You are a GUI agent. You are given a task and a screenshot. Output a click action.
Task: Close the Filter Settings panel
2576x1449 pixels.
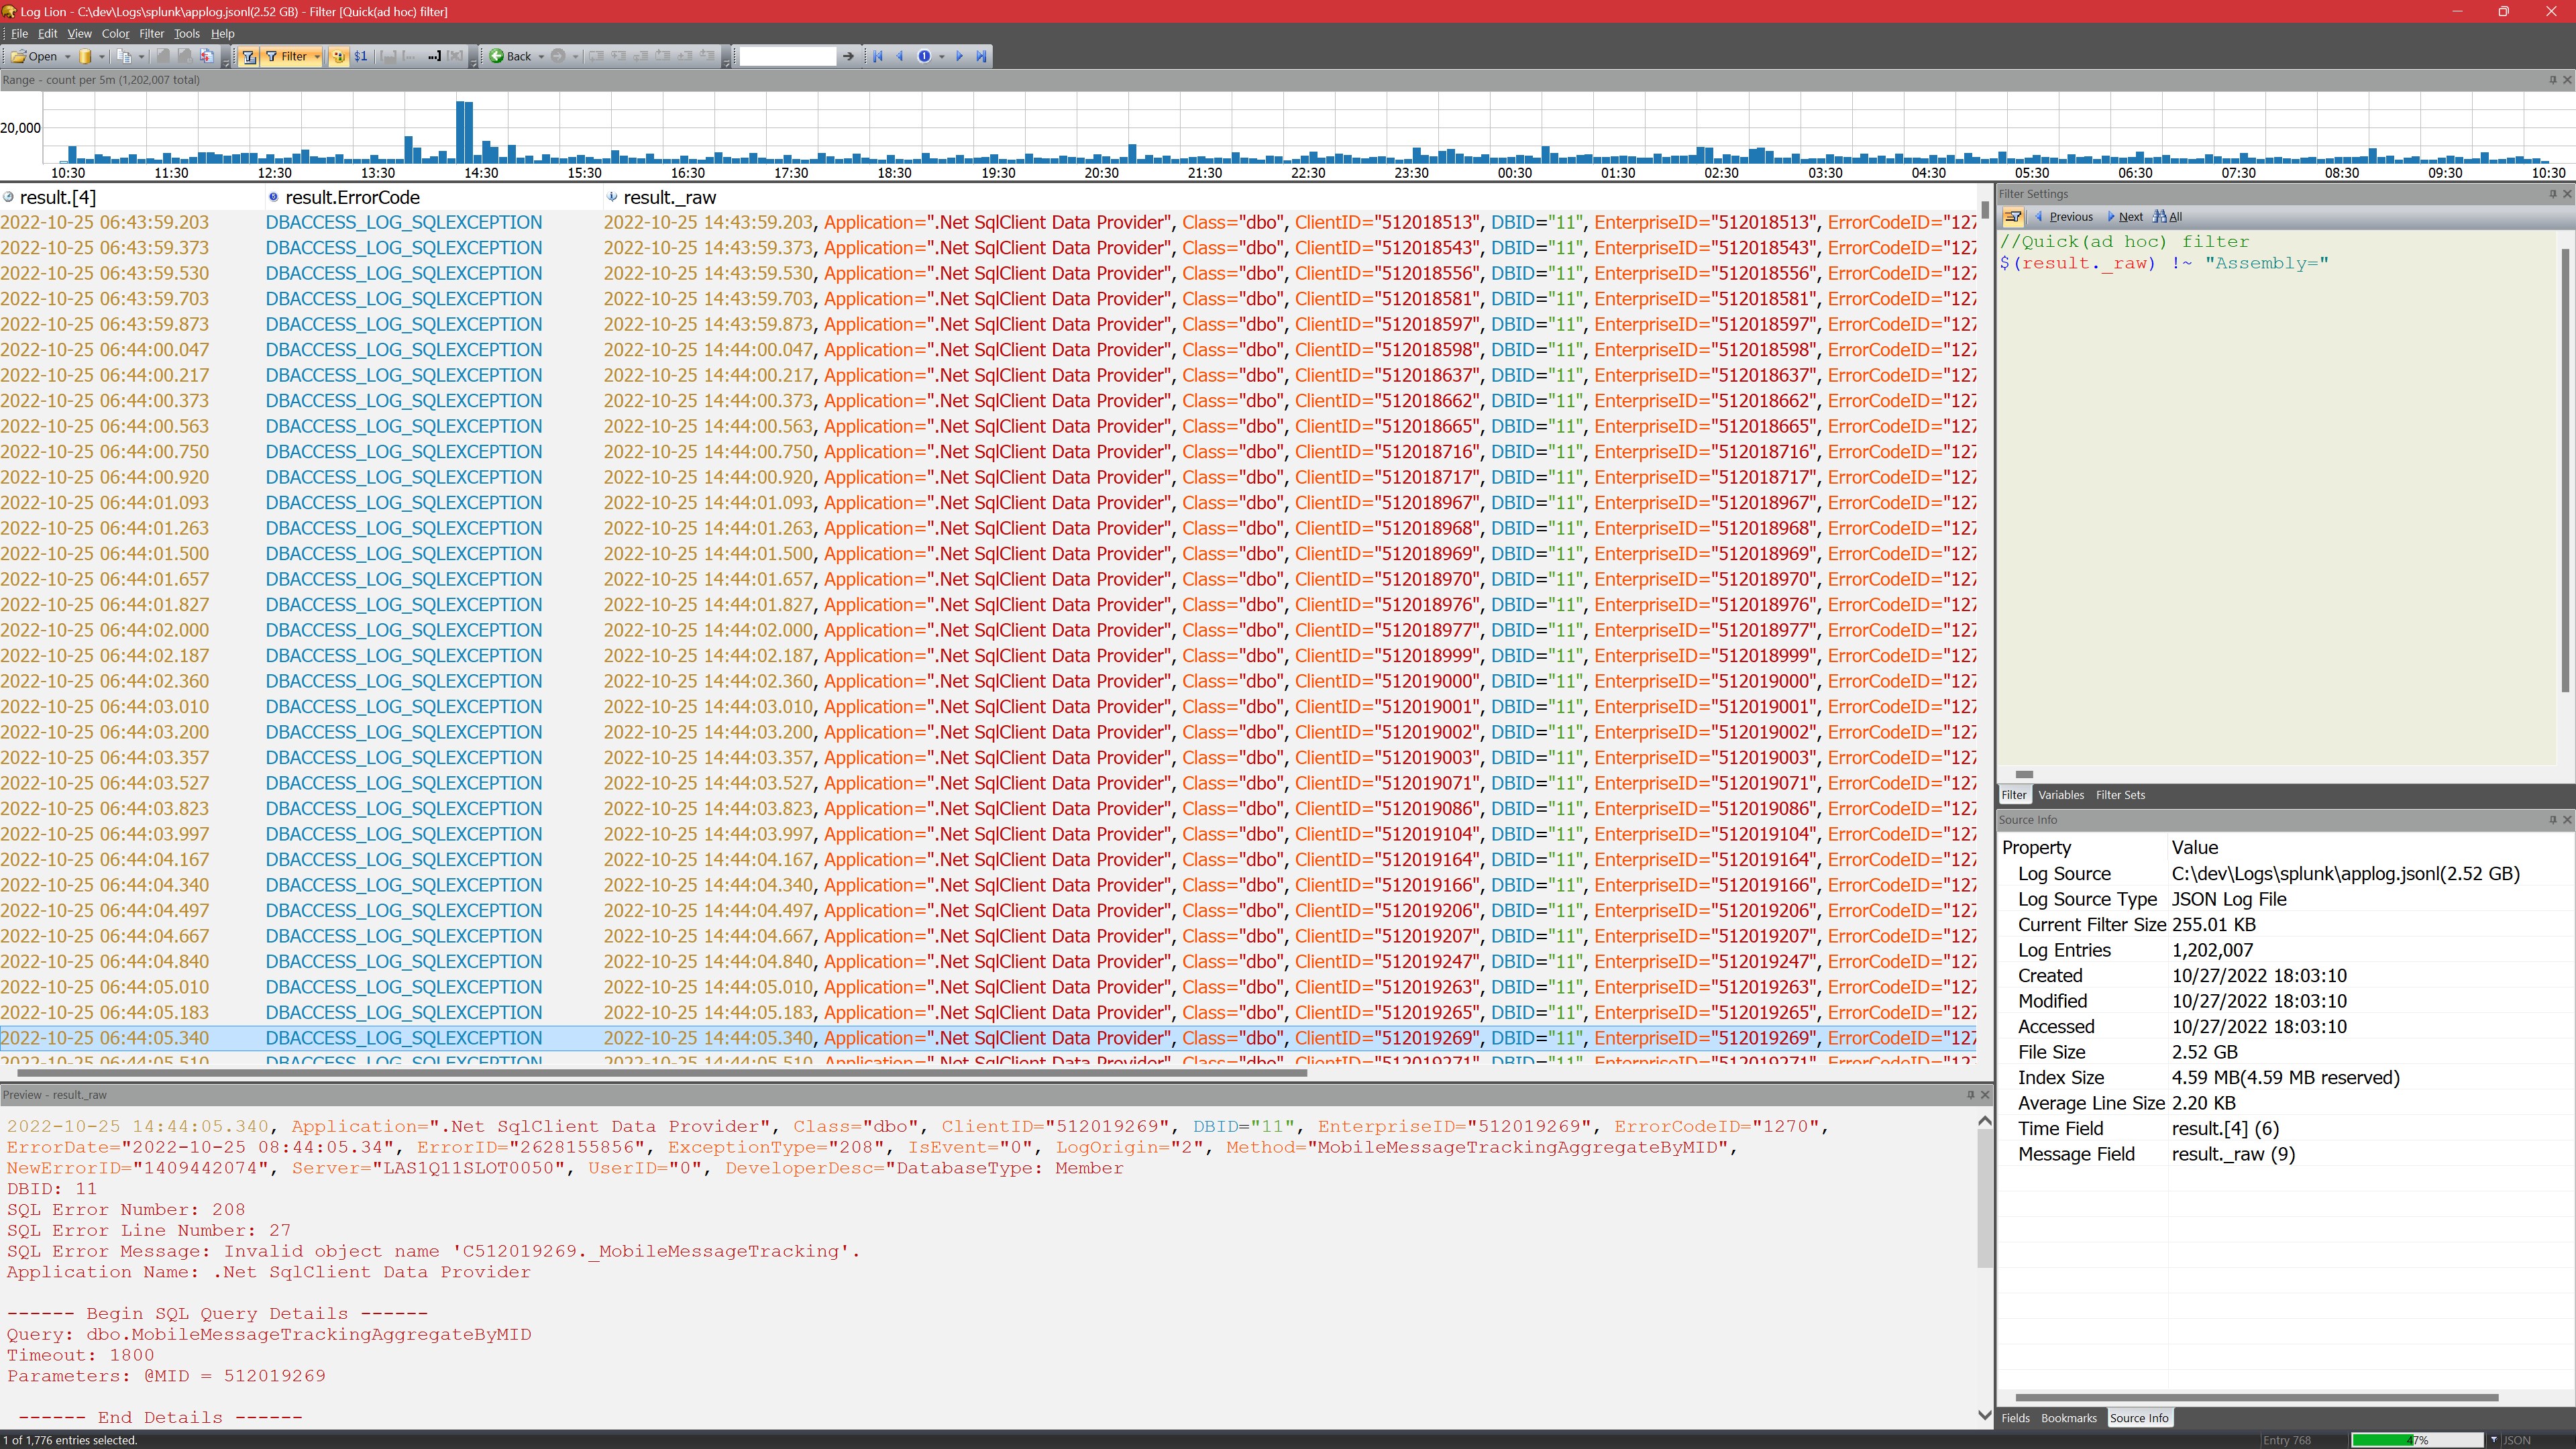click(2567, 194)
